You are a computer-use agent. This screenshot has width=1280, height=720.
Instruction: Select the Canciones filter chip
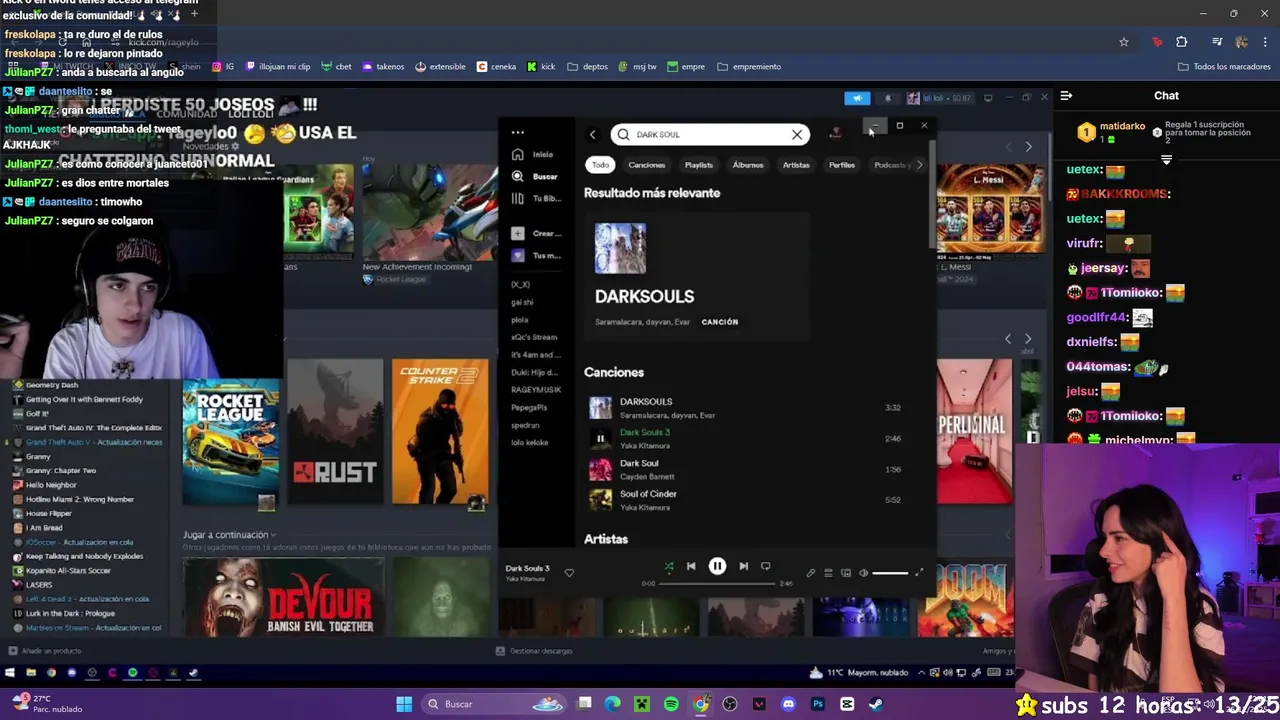(647, 165)
